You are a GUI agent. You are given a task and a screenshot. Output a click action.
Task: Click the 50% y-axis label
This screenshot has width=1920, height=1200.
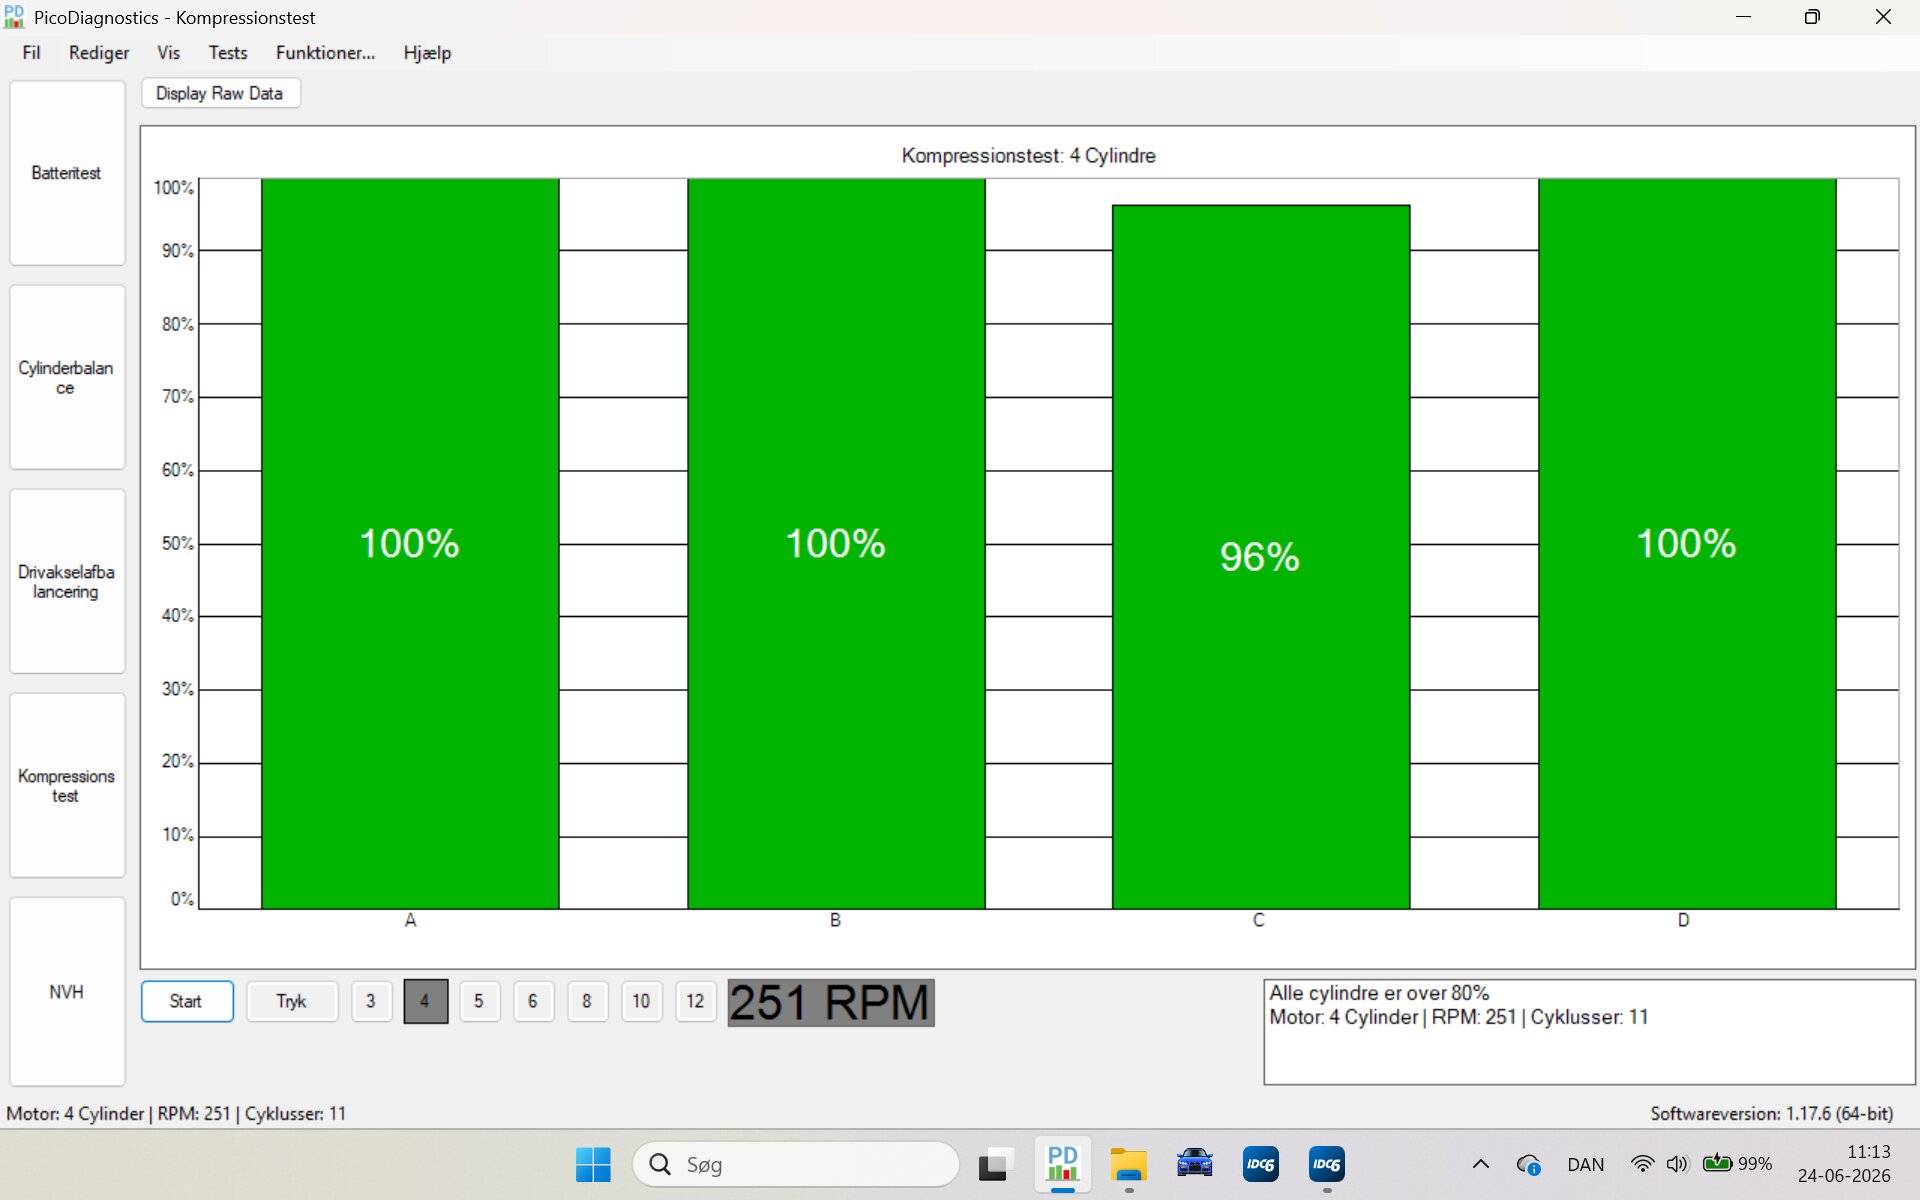[178, 544]
